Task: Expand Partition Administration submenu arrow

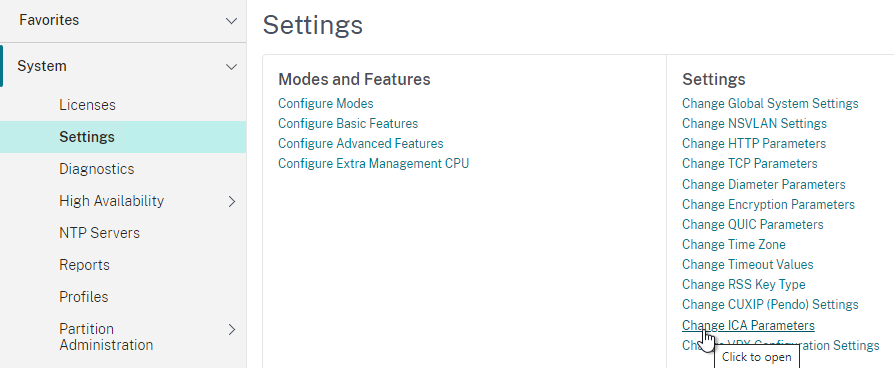Action: click(x=231, y=329)
